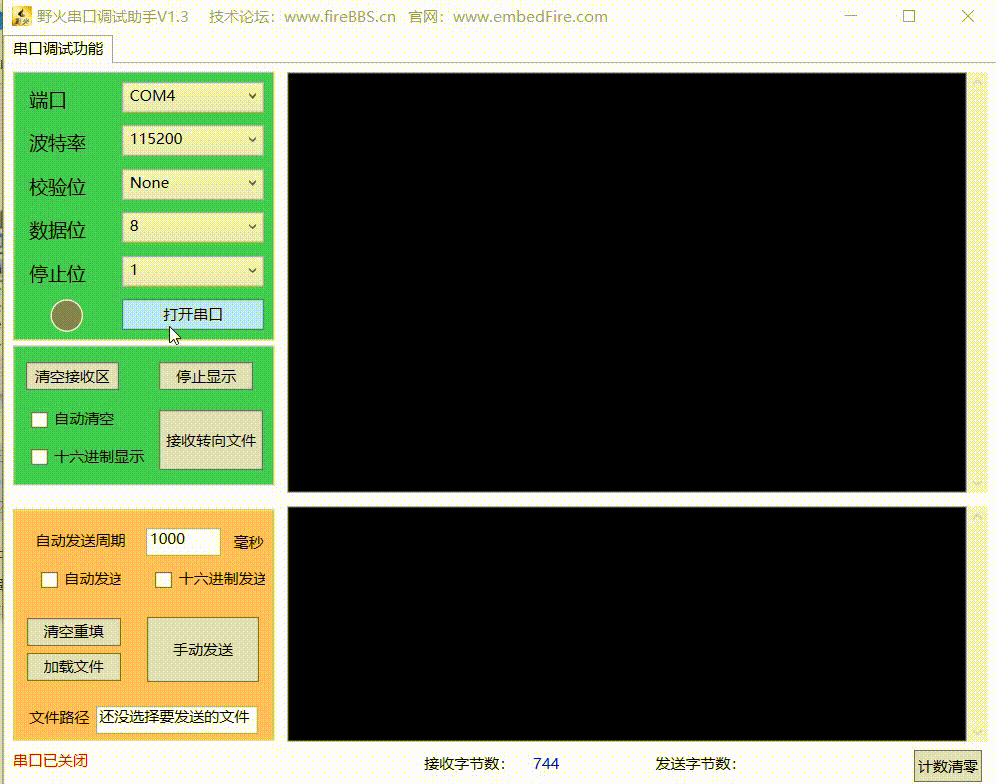Click 加载文件 to load a file
The height and width of the screenshot is (784, 996).
(72, 667)
